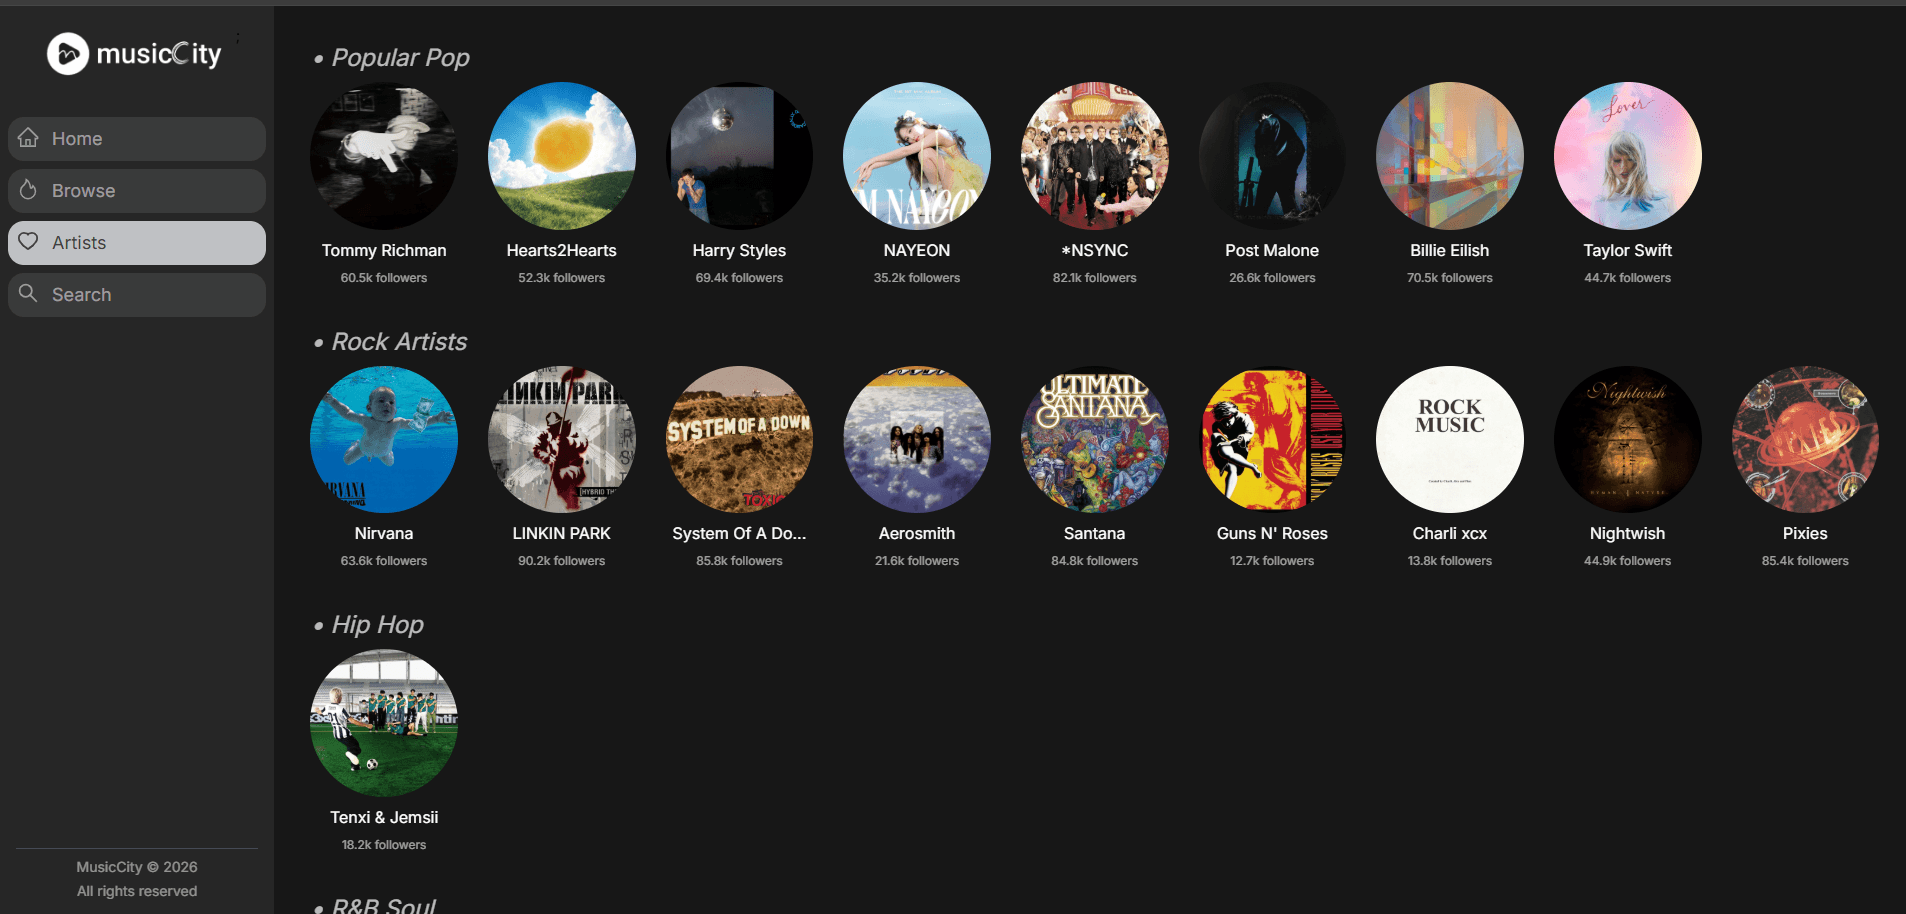
Task: Click the Search magnifier icon
Action: coord(28,294)
